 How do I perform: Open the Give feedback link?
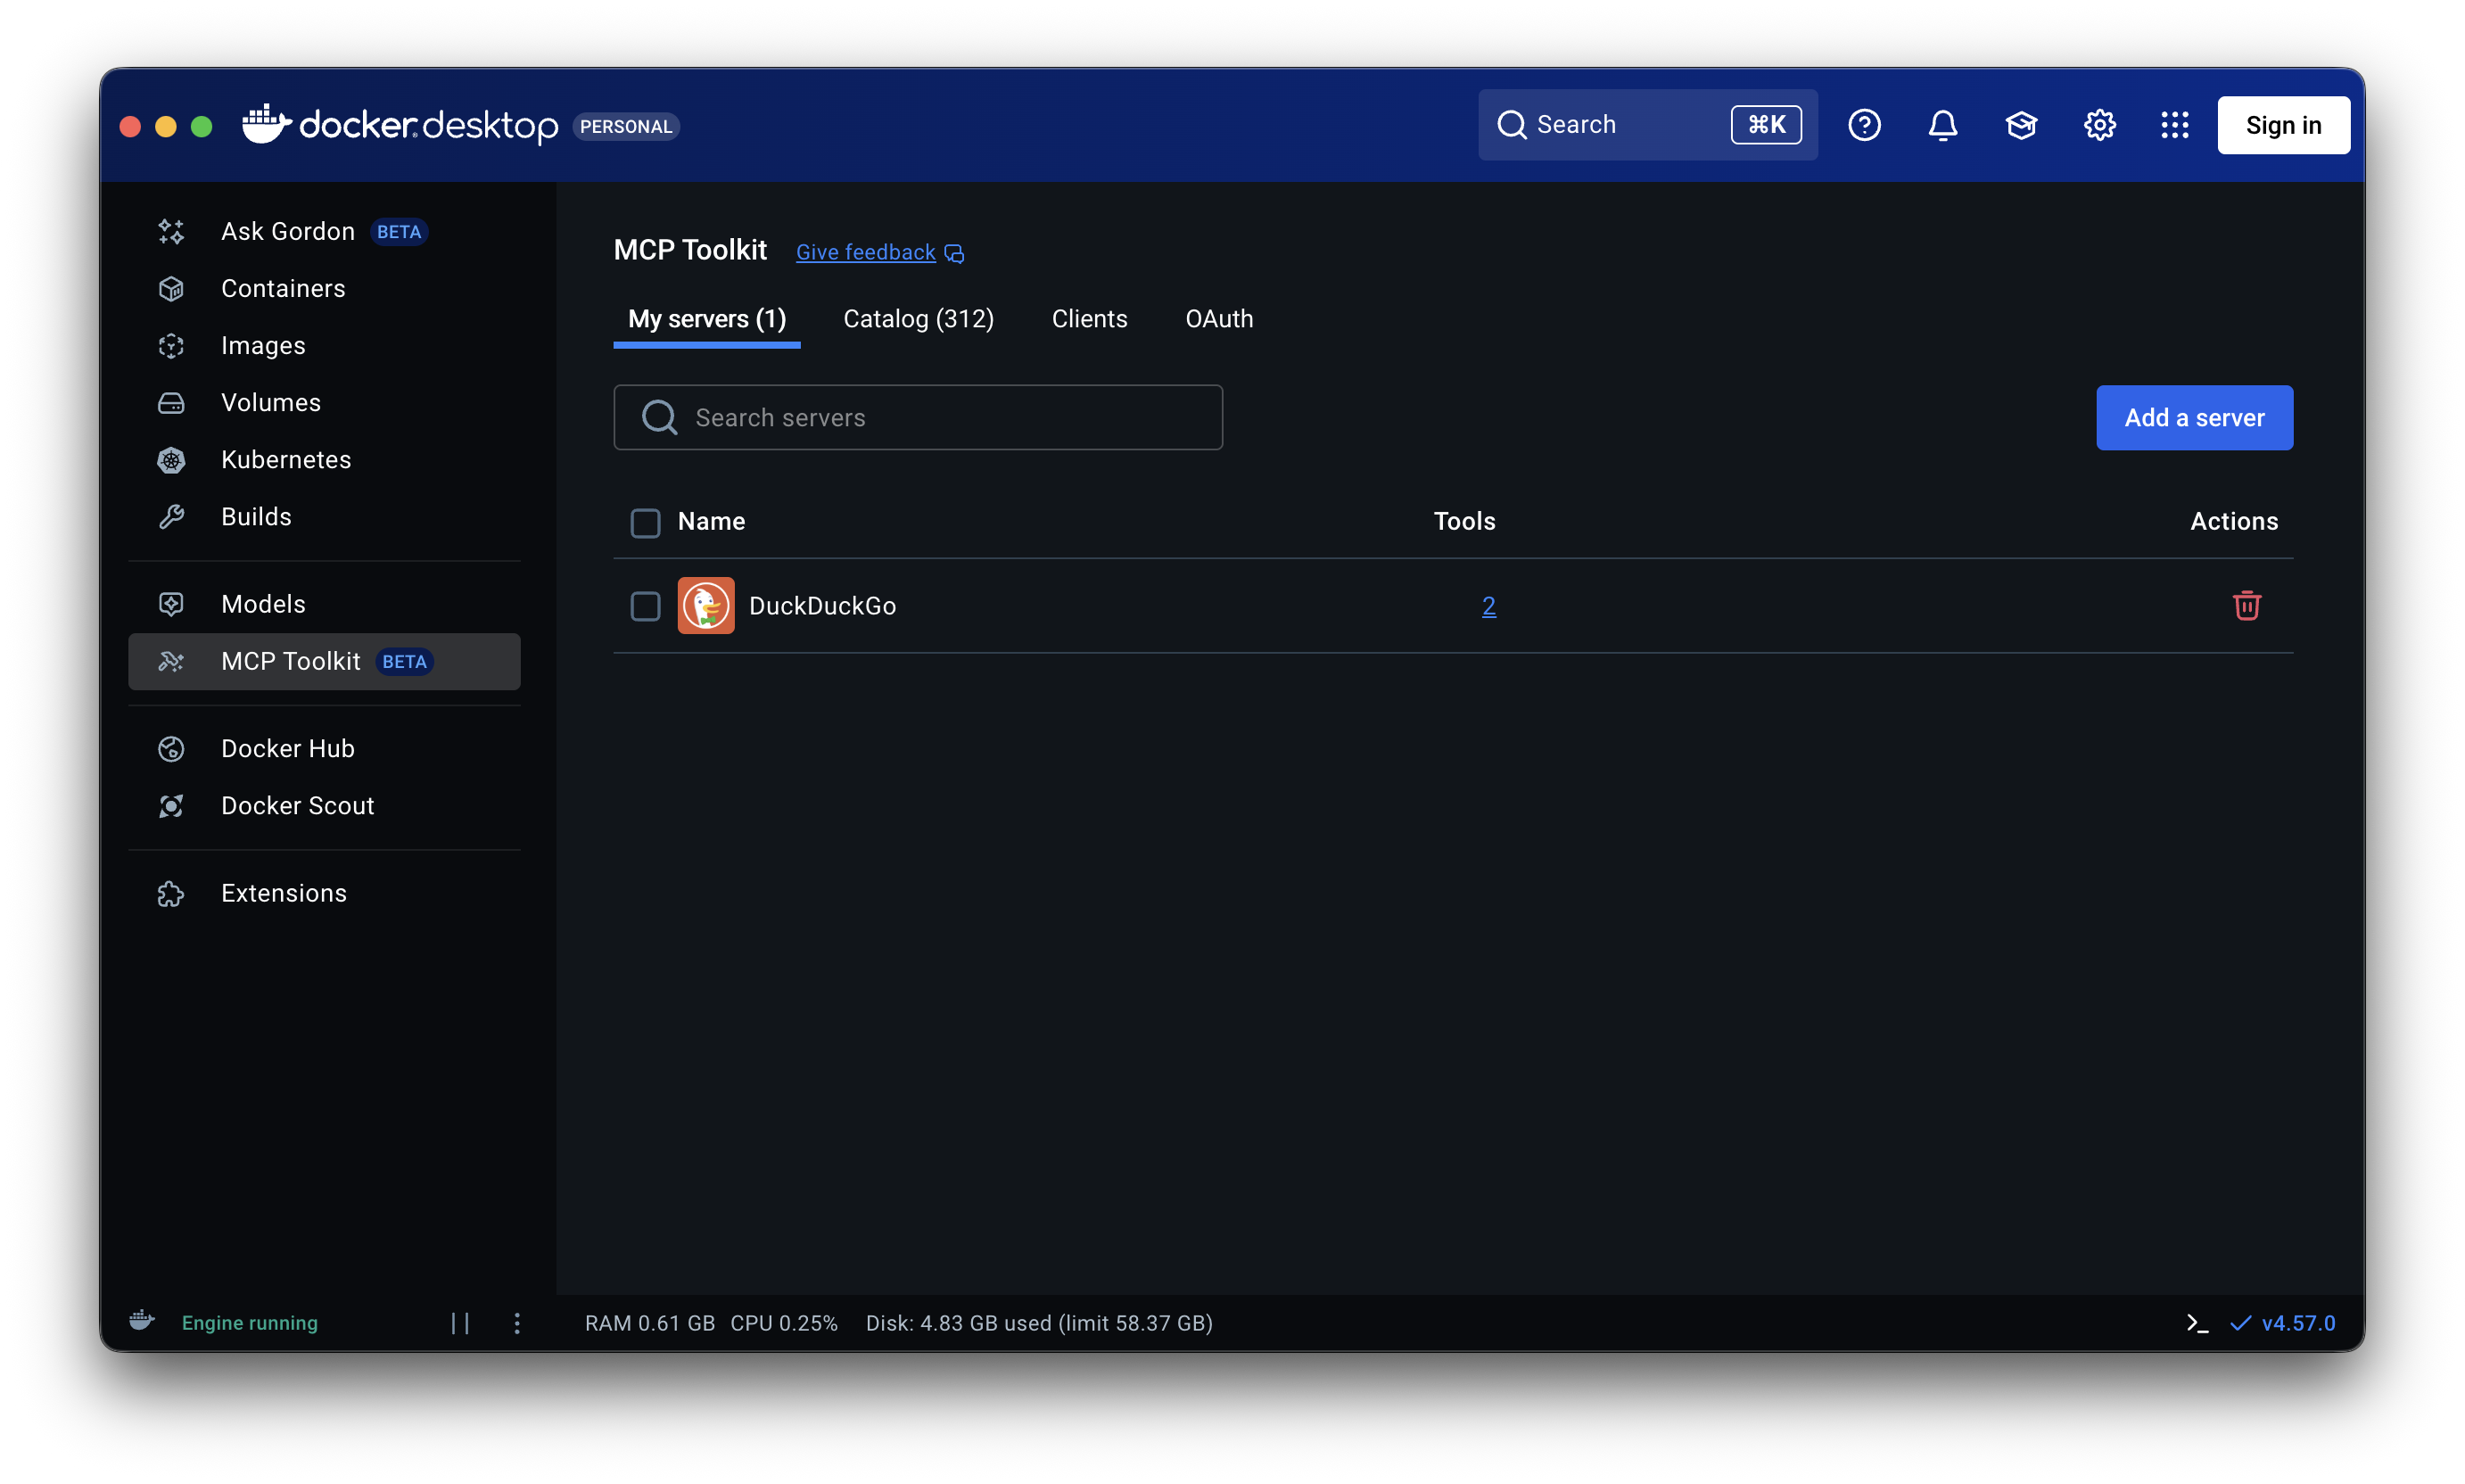click(x=866, y=252)
